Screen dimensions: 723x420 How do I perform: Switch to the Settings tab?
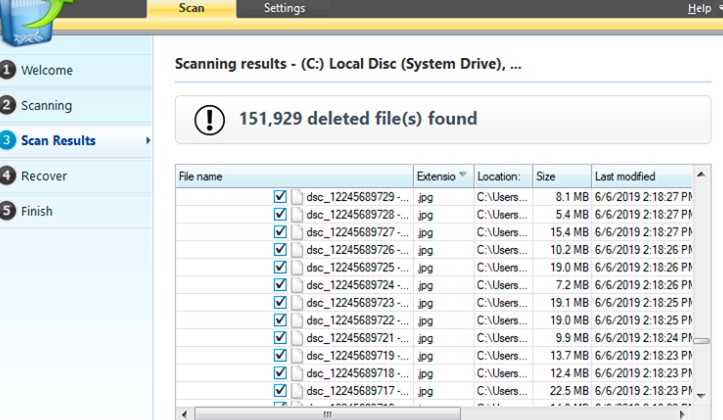(x=284, y=9)
